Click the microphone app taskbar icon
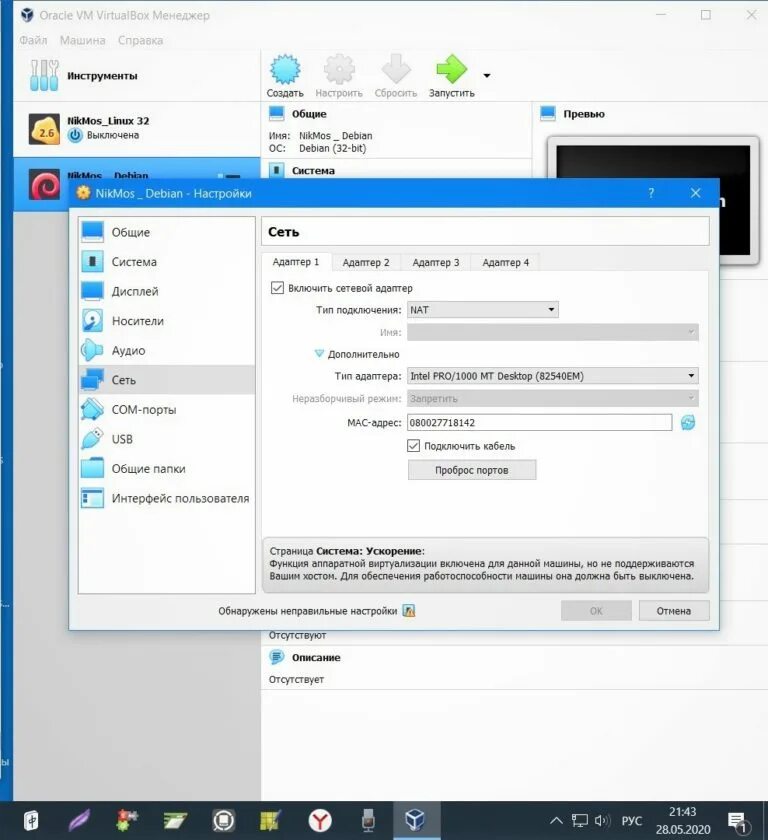The image size is (768, 840). 368,820
